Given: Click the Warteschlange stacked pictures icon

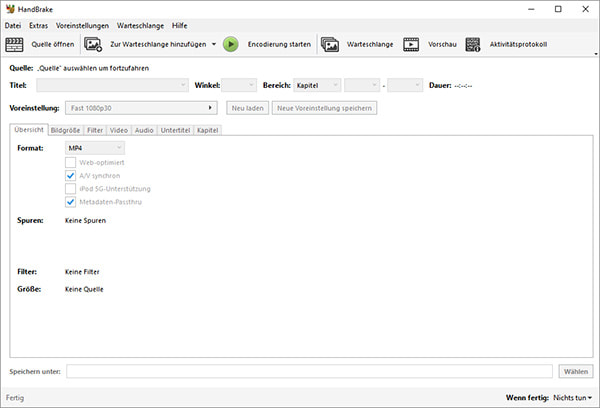Looking at the screenshot, I should point(330,44).
